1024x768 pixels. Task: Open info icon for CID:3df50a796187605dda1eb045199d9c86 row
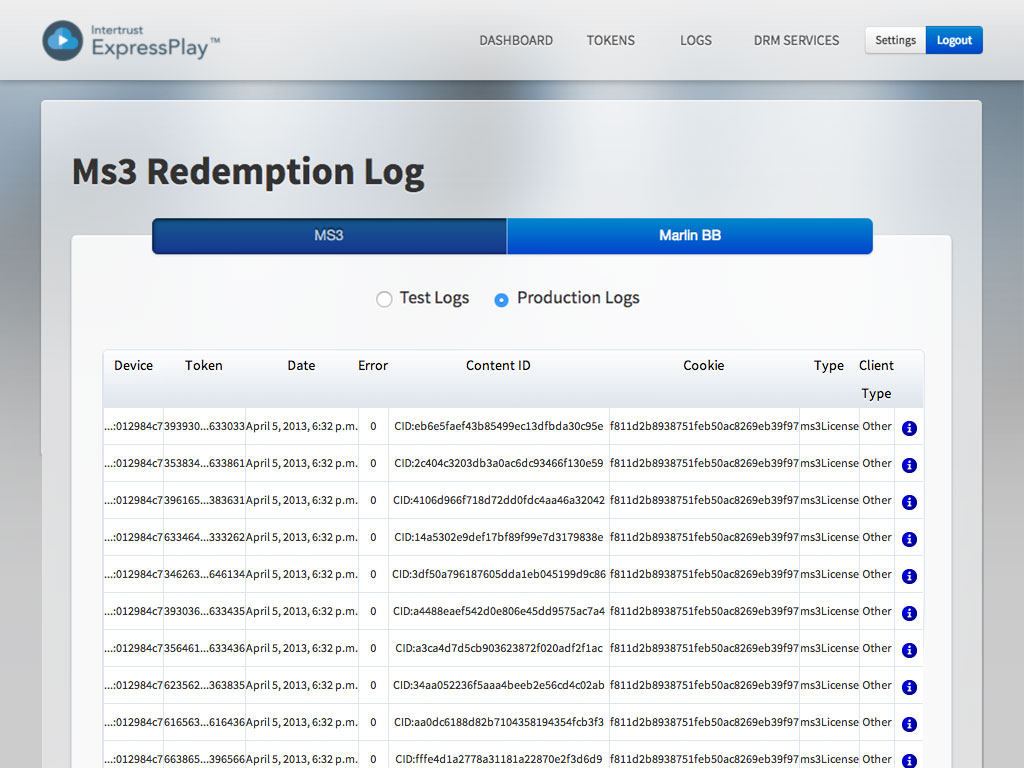click(x=909, y=576)
